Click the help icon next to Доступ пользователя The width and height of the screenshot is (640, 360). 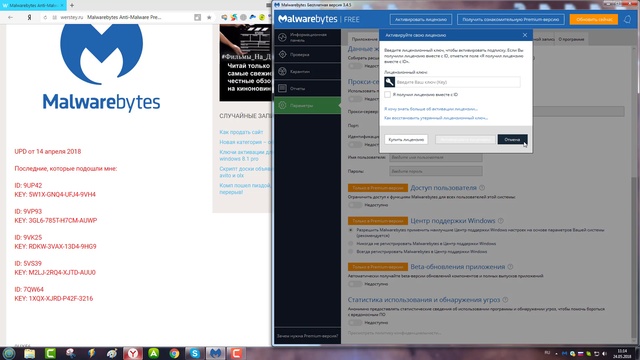pyautogui.click(x=482, y=188)
